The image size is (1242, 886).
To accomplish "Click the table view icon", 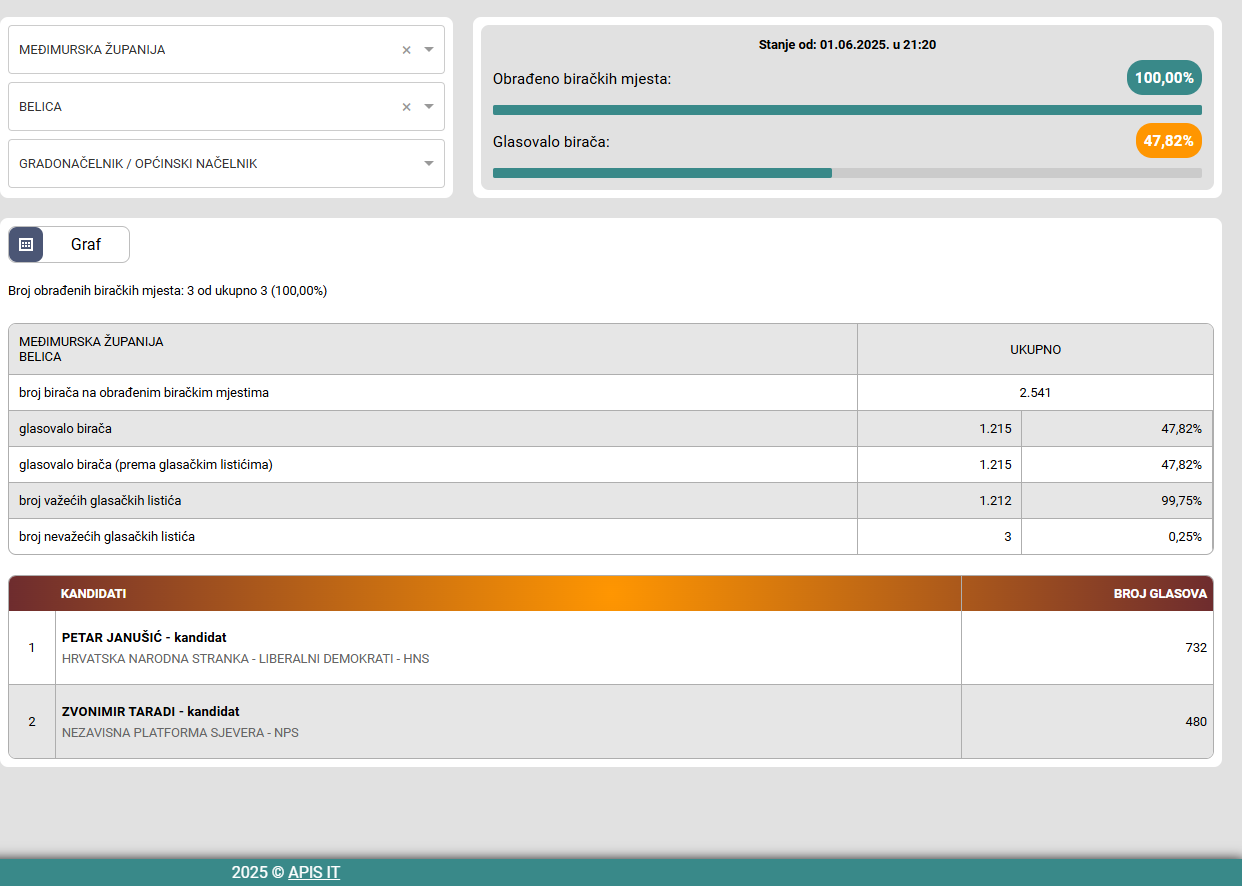I will [x=26, y=244].
